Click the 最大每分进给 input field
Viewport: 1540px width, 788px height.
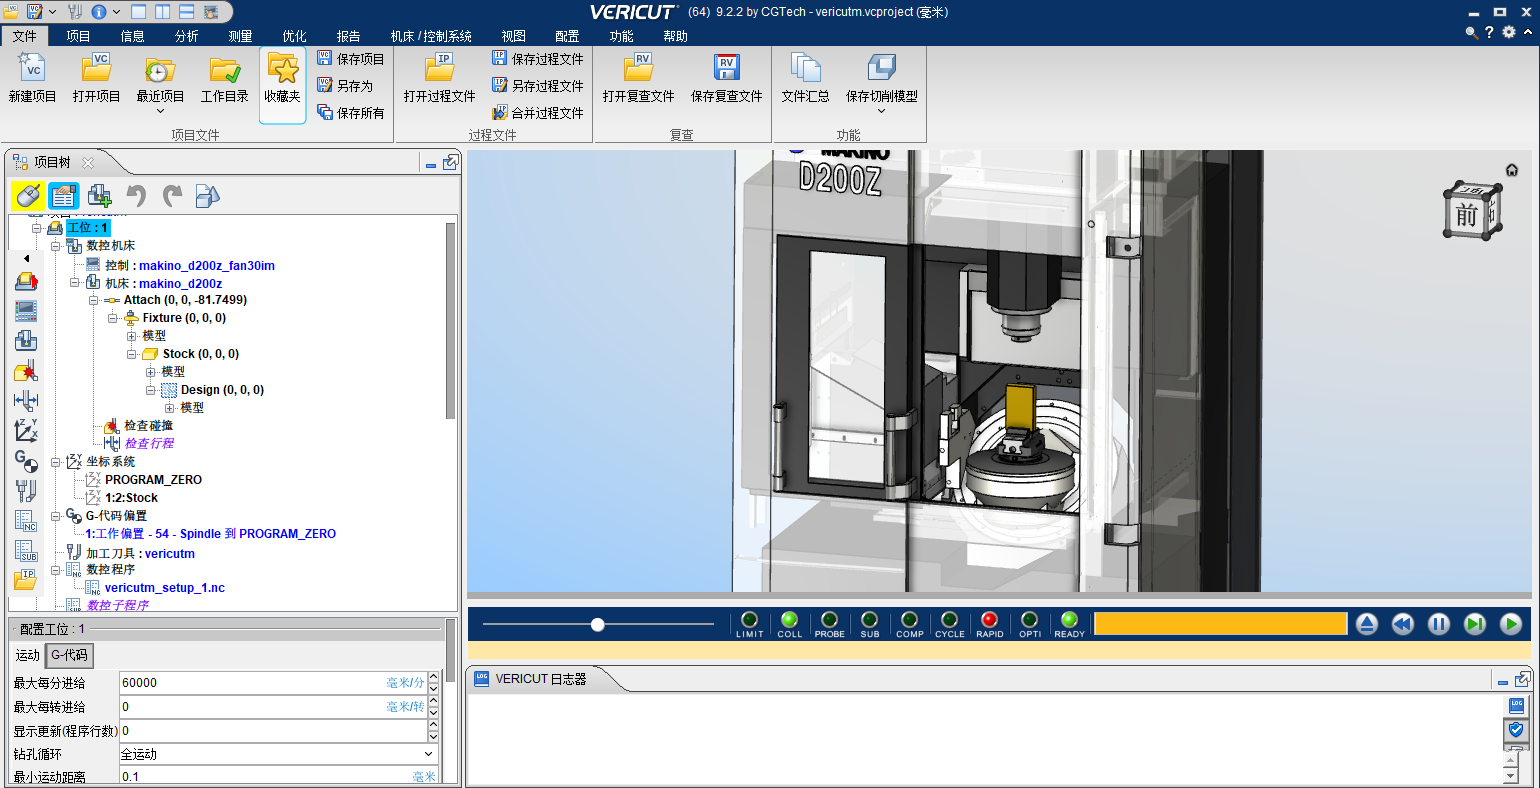point(273,683)
